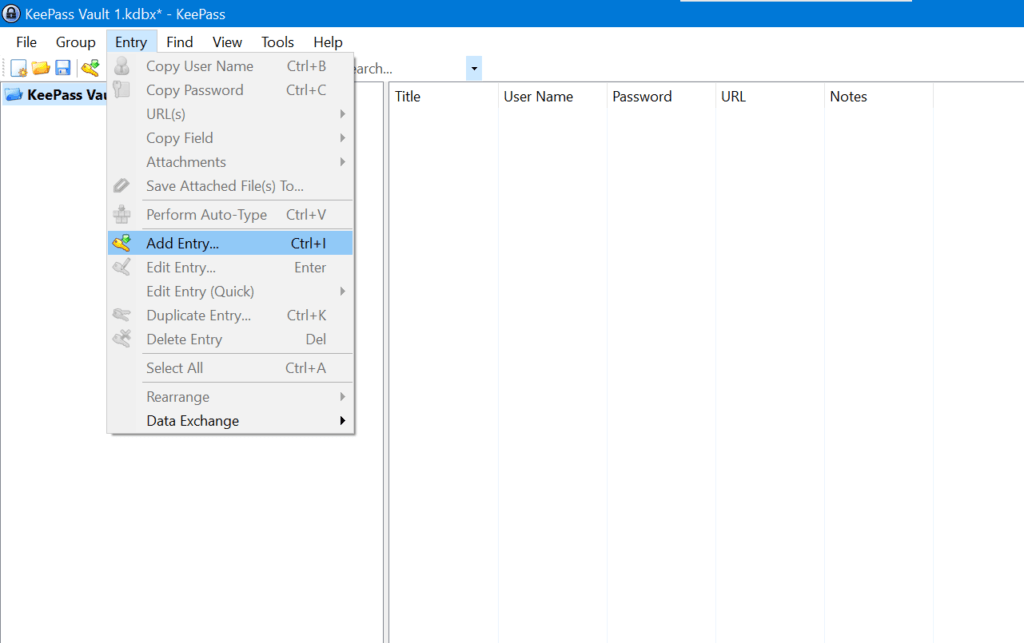
Task: Expand the Attachments submenu
Action: pyautogui.click(x=230, y=162)
